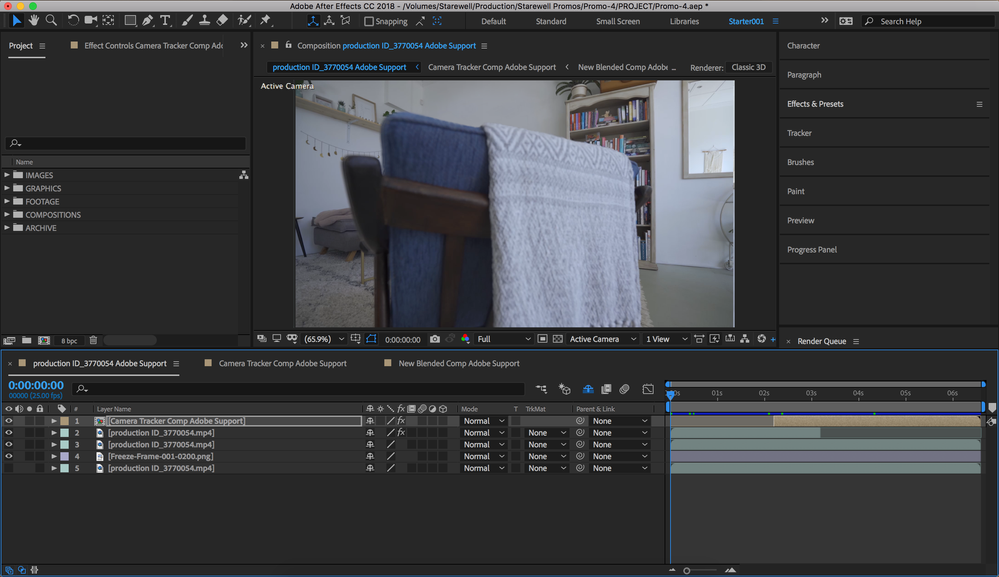Image resolution: width=999 pixels, height=577 pixels.
Task: Choose the Eraser tool
Action: point(223,20)
